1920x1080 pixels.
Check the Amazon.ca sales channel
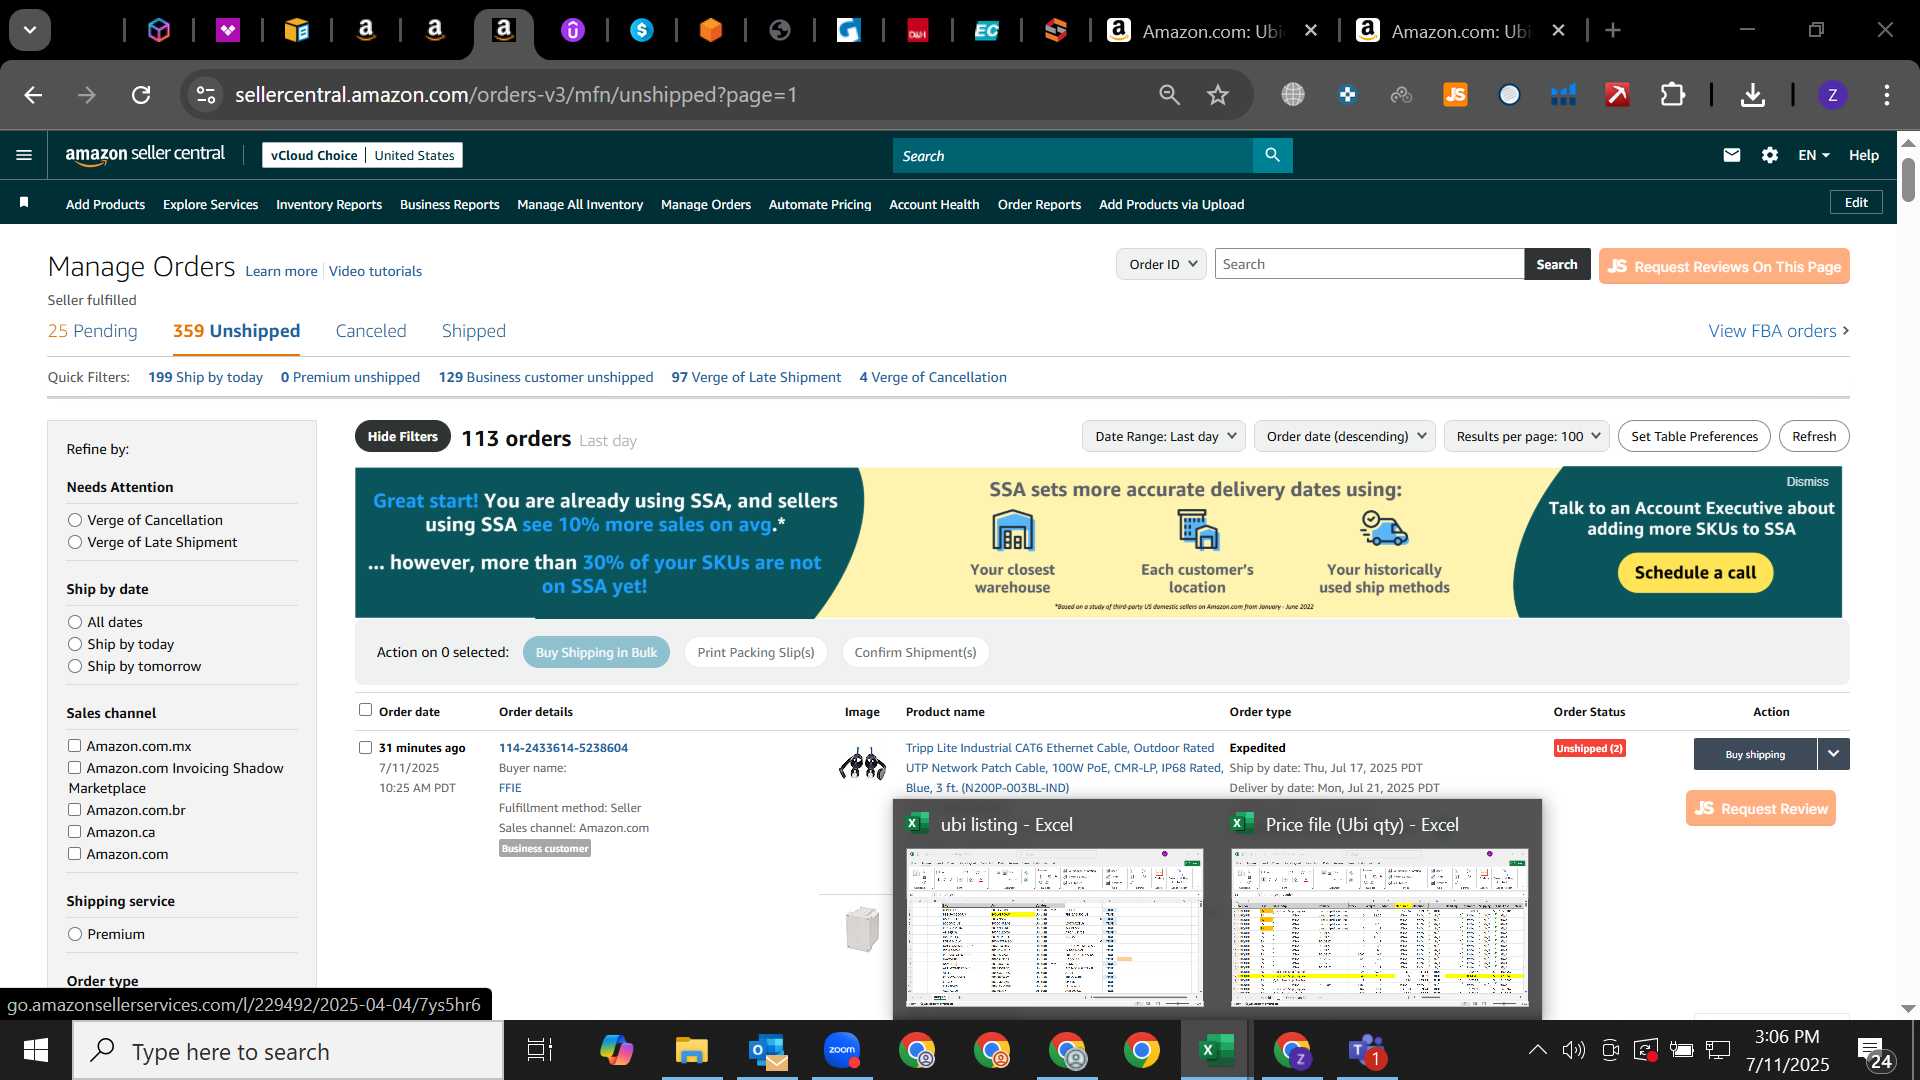(x=74, y=831)
